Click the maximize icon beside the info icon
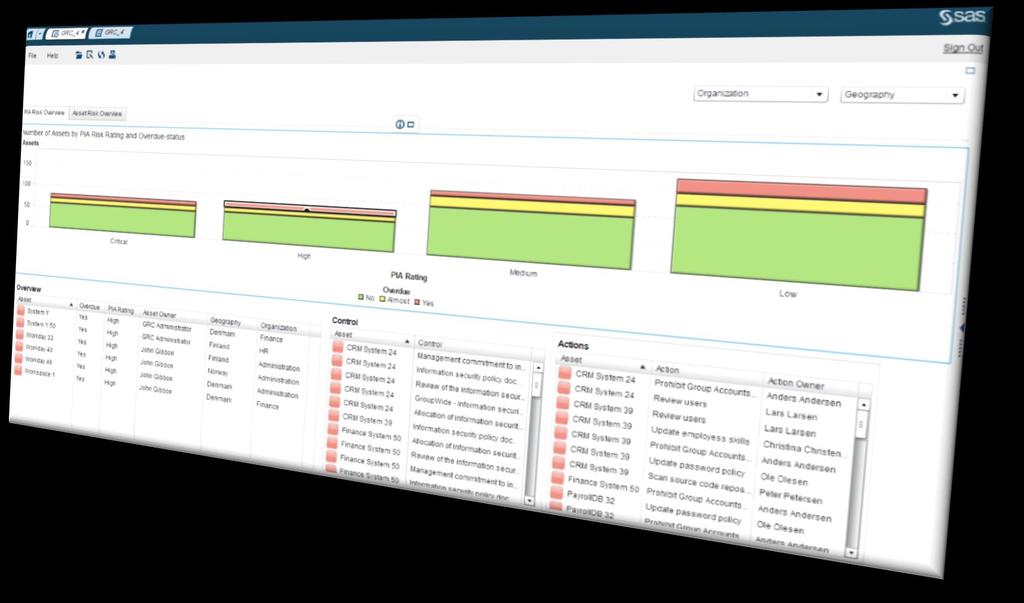The width and height of the screenshot is (1024, 603). 411,124
